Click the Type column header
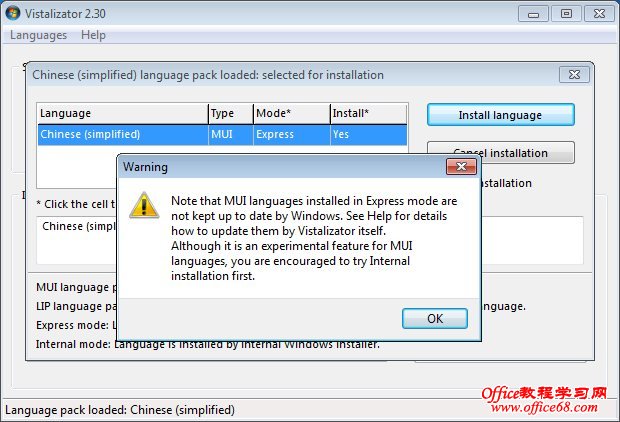The height and width of the screenshot is (422, 620). coord(231,114)
